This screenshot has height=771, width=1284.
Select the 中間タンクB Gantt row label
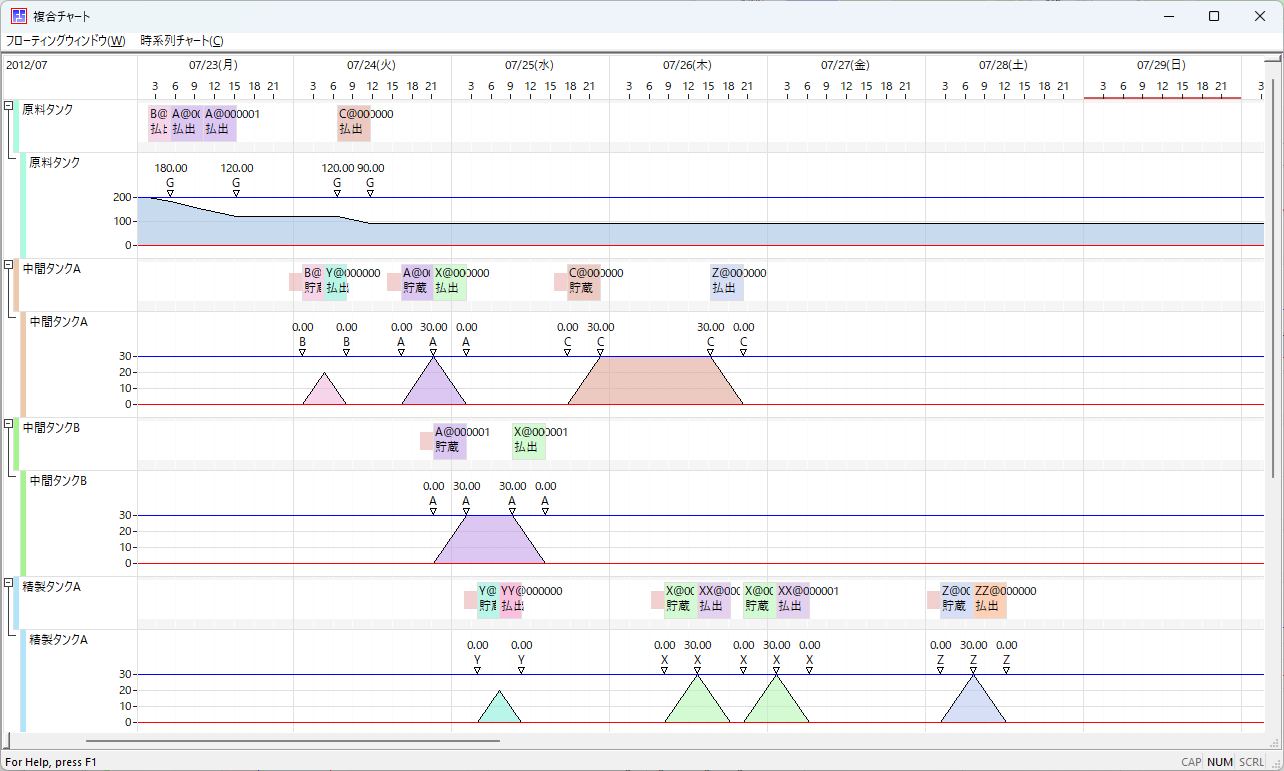point(51,427)
